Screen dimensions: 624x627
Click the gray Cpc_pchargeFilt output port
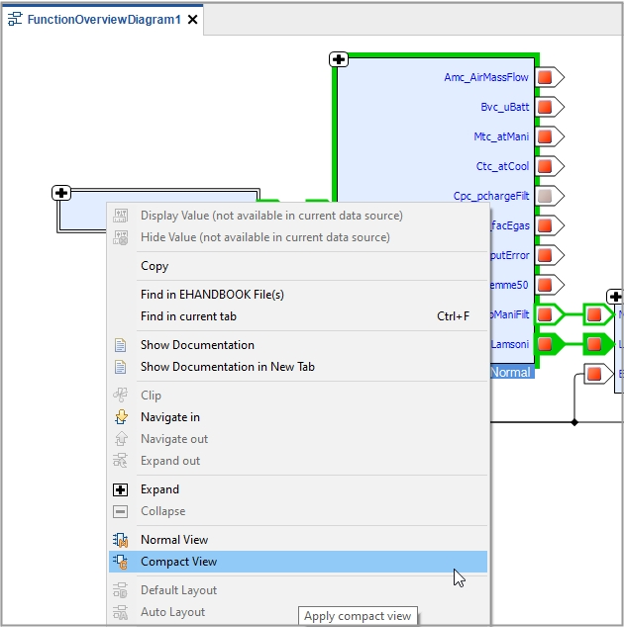550,196
